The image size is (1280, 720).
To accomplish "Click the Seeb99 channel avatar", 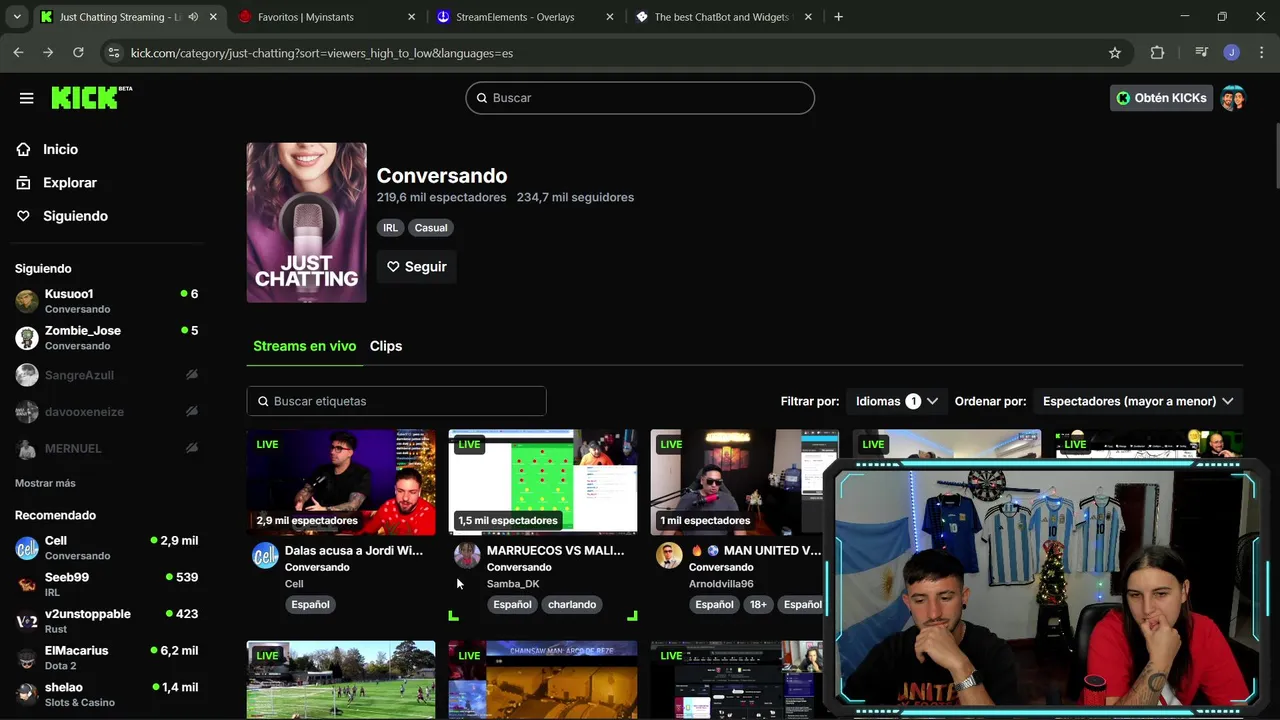I will point(27,584).
